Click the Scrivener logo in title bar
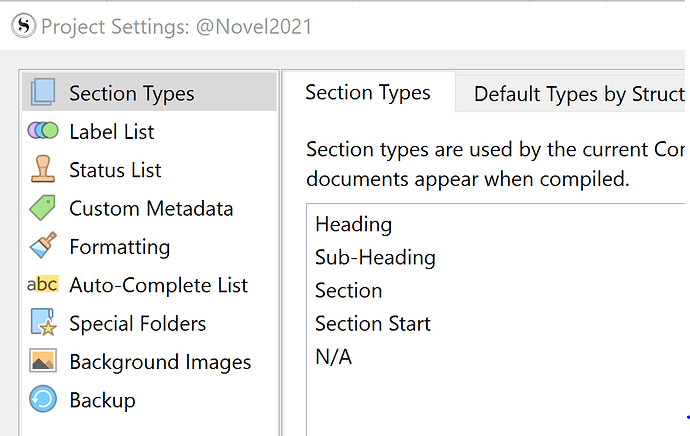This screenshot has height=436, width=690. 23,26
